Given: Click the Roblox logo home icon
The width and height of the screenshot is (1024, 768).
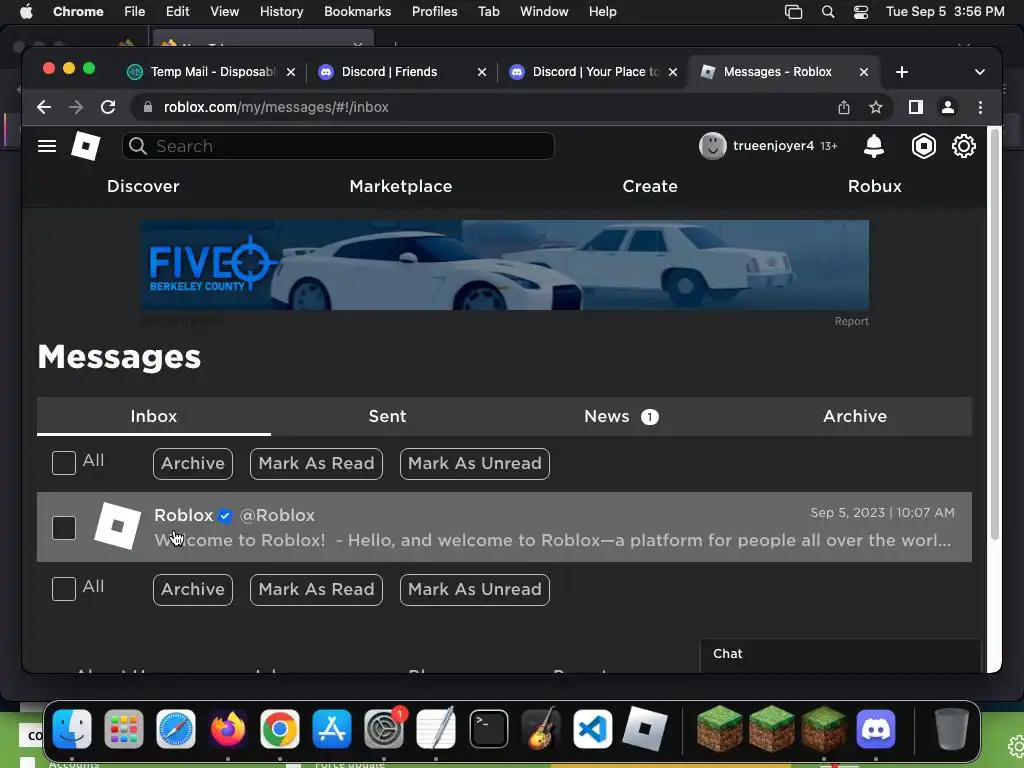Looking at the screenshot, I should tap(86, 146).
